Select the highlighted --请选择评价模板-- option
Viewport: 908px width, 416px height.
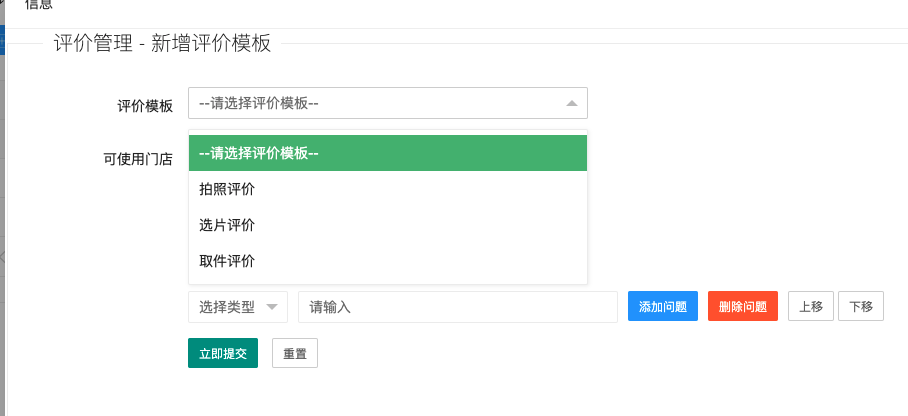point(387,153)
